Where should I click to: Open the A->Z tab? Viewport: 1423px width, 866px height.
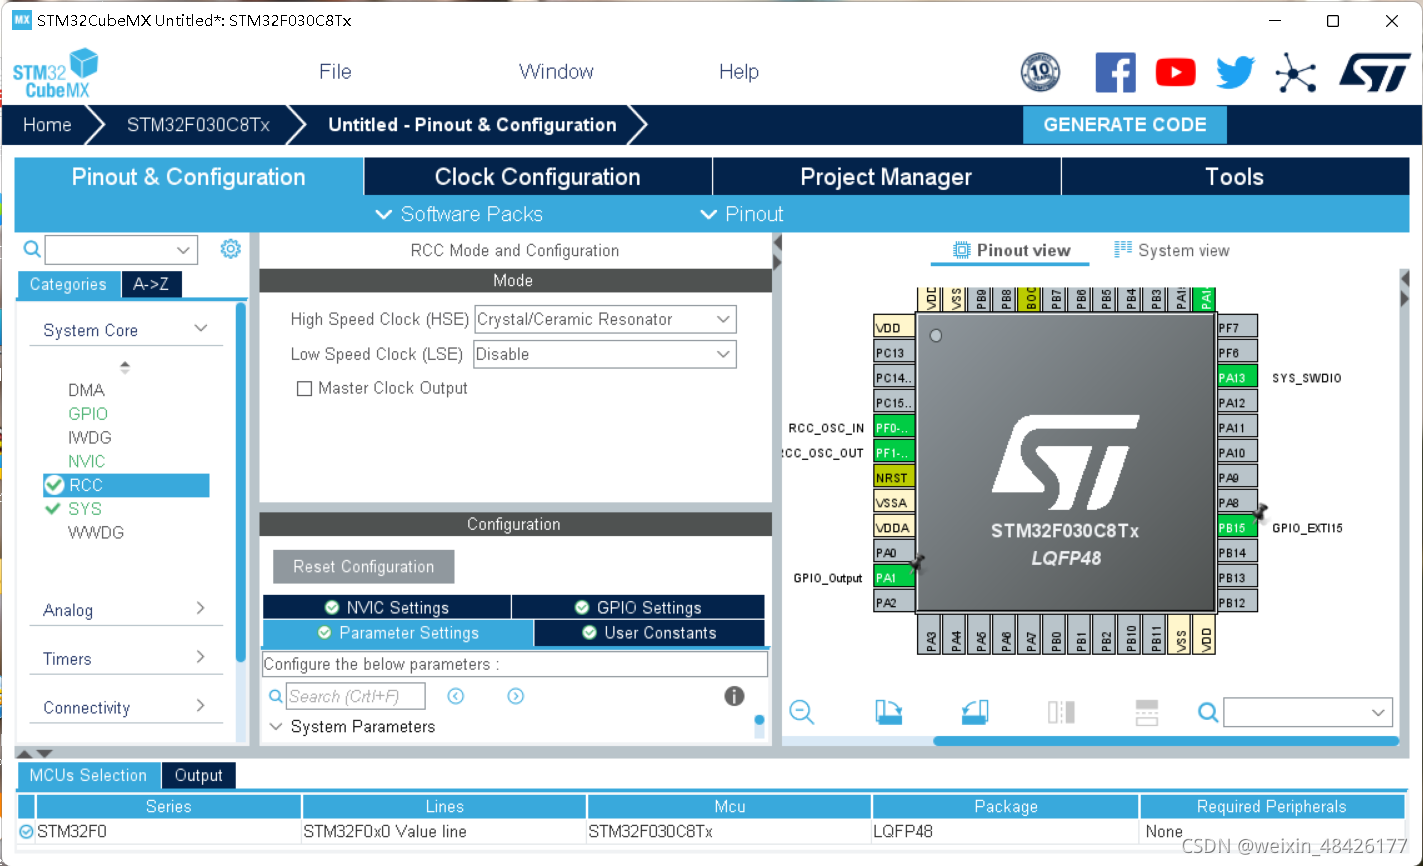(151, 284)
